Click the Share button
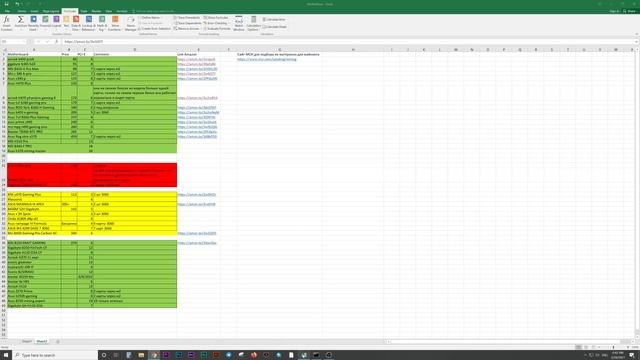 coord(630,11)
